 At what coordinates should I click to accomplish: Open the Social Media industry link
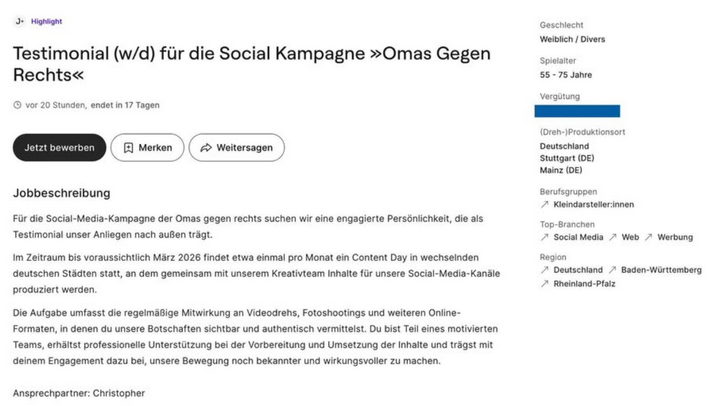tap(578, 237)
